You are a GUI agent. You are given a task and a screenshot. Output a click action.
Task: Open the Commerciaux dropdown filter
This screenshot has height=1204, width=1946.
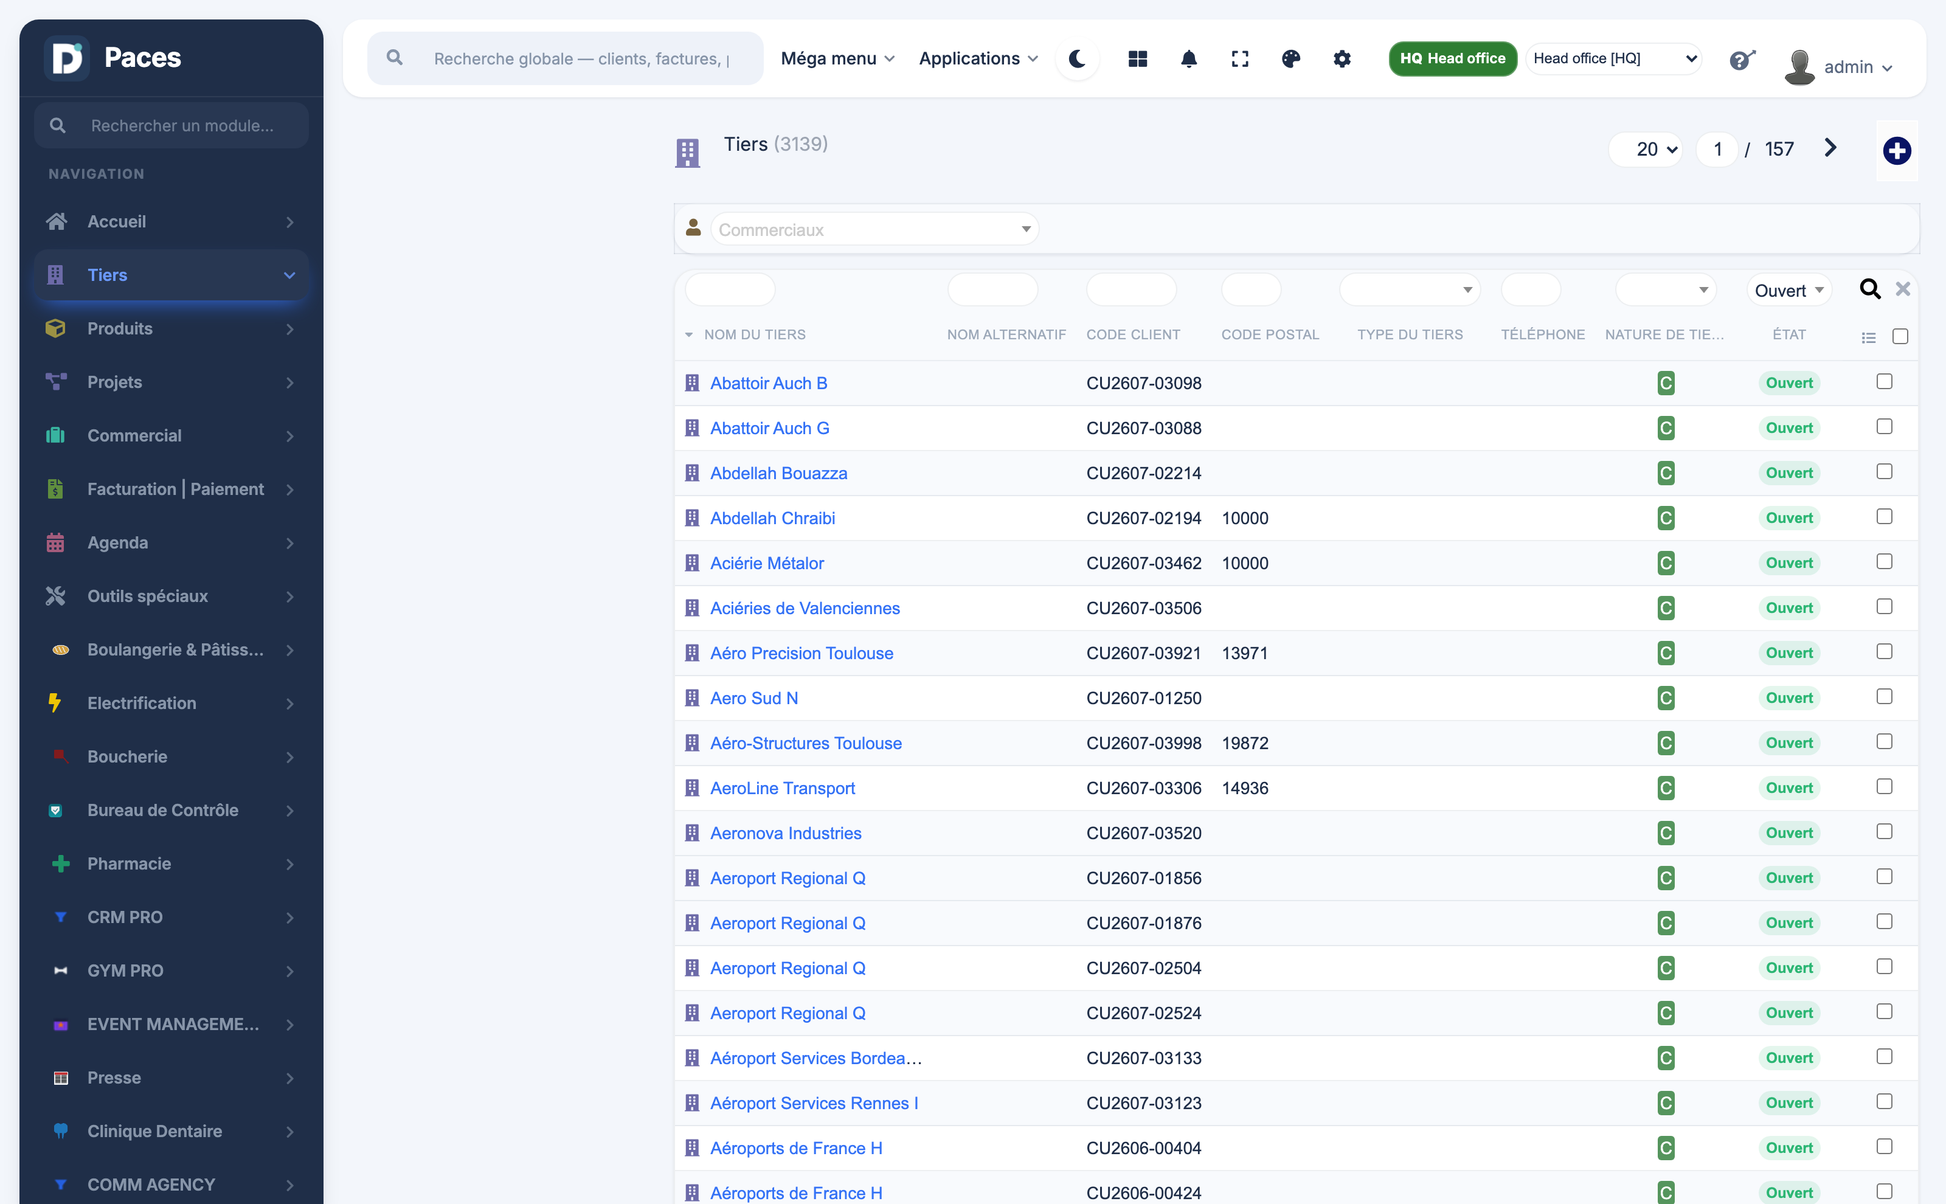pos(874,229)
